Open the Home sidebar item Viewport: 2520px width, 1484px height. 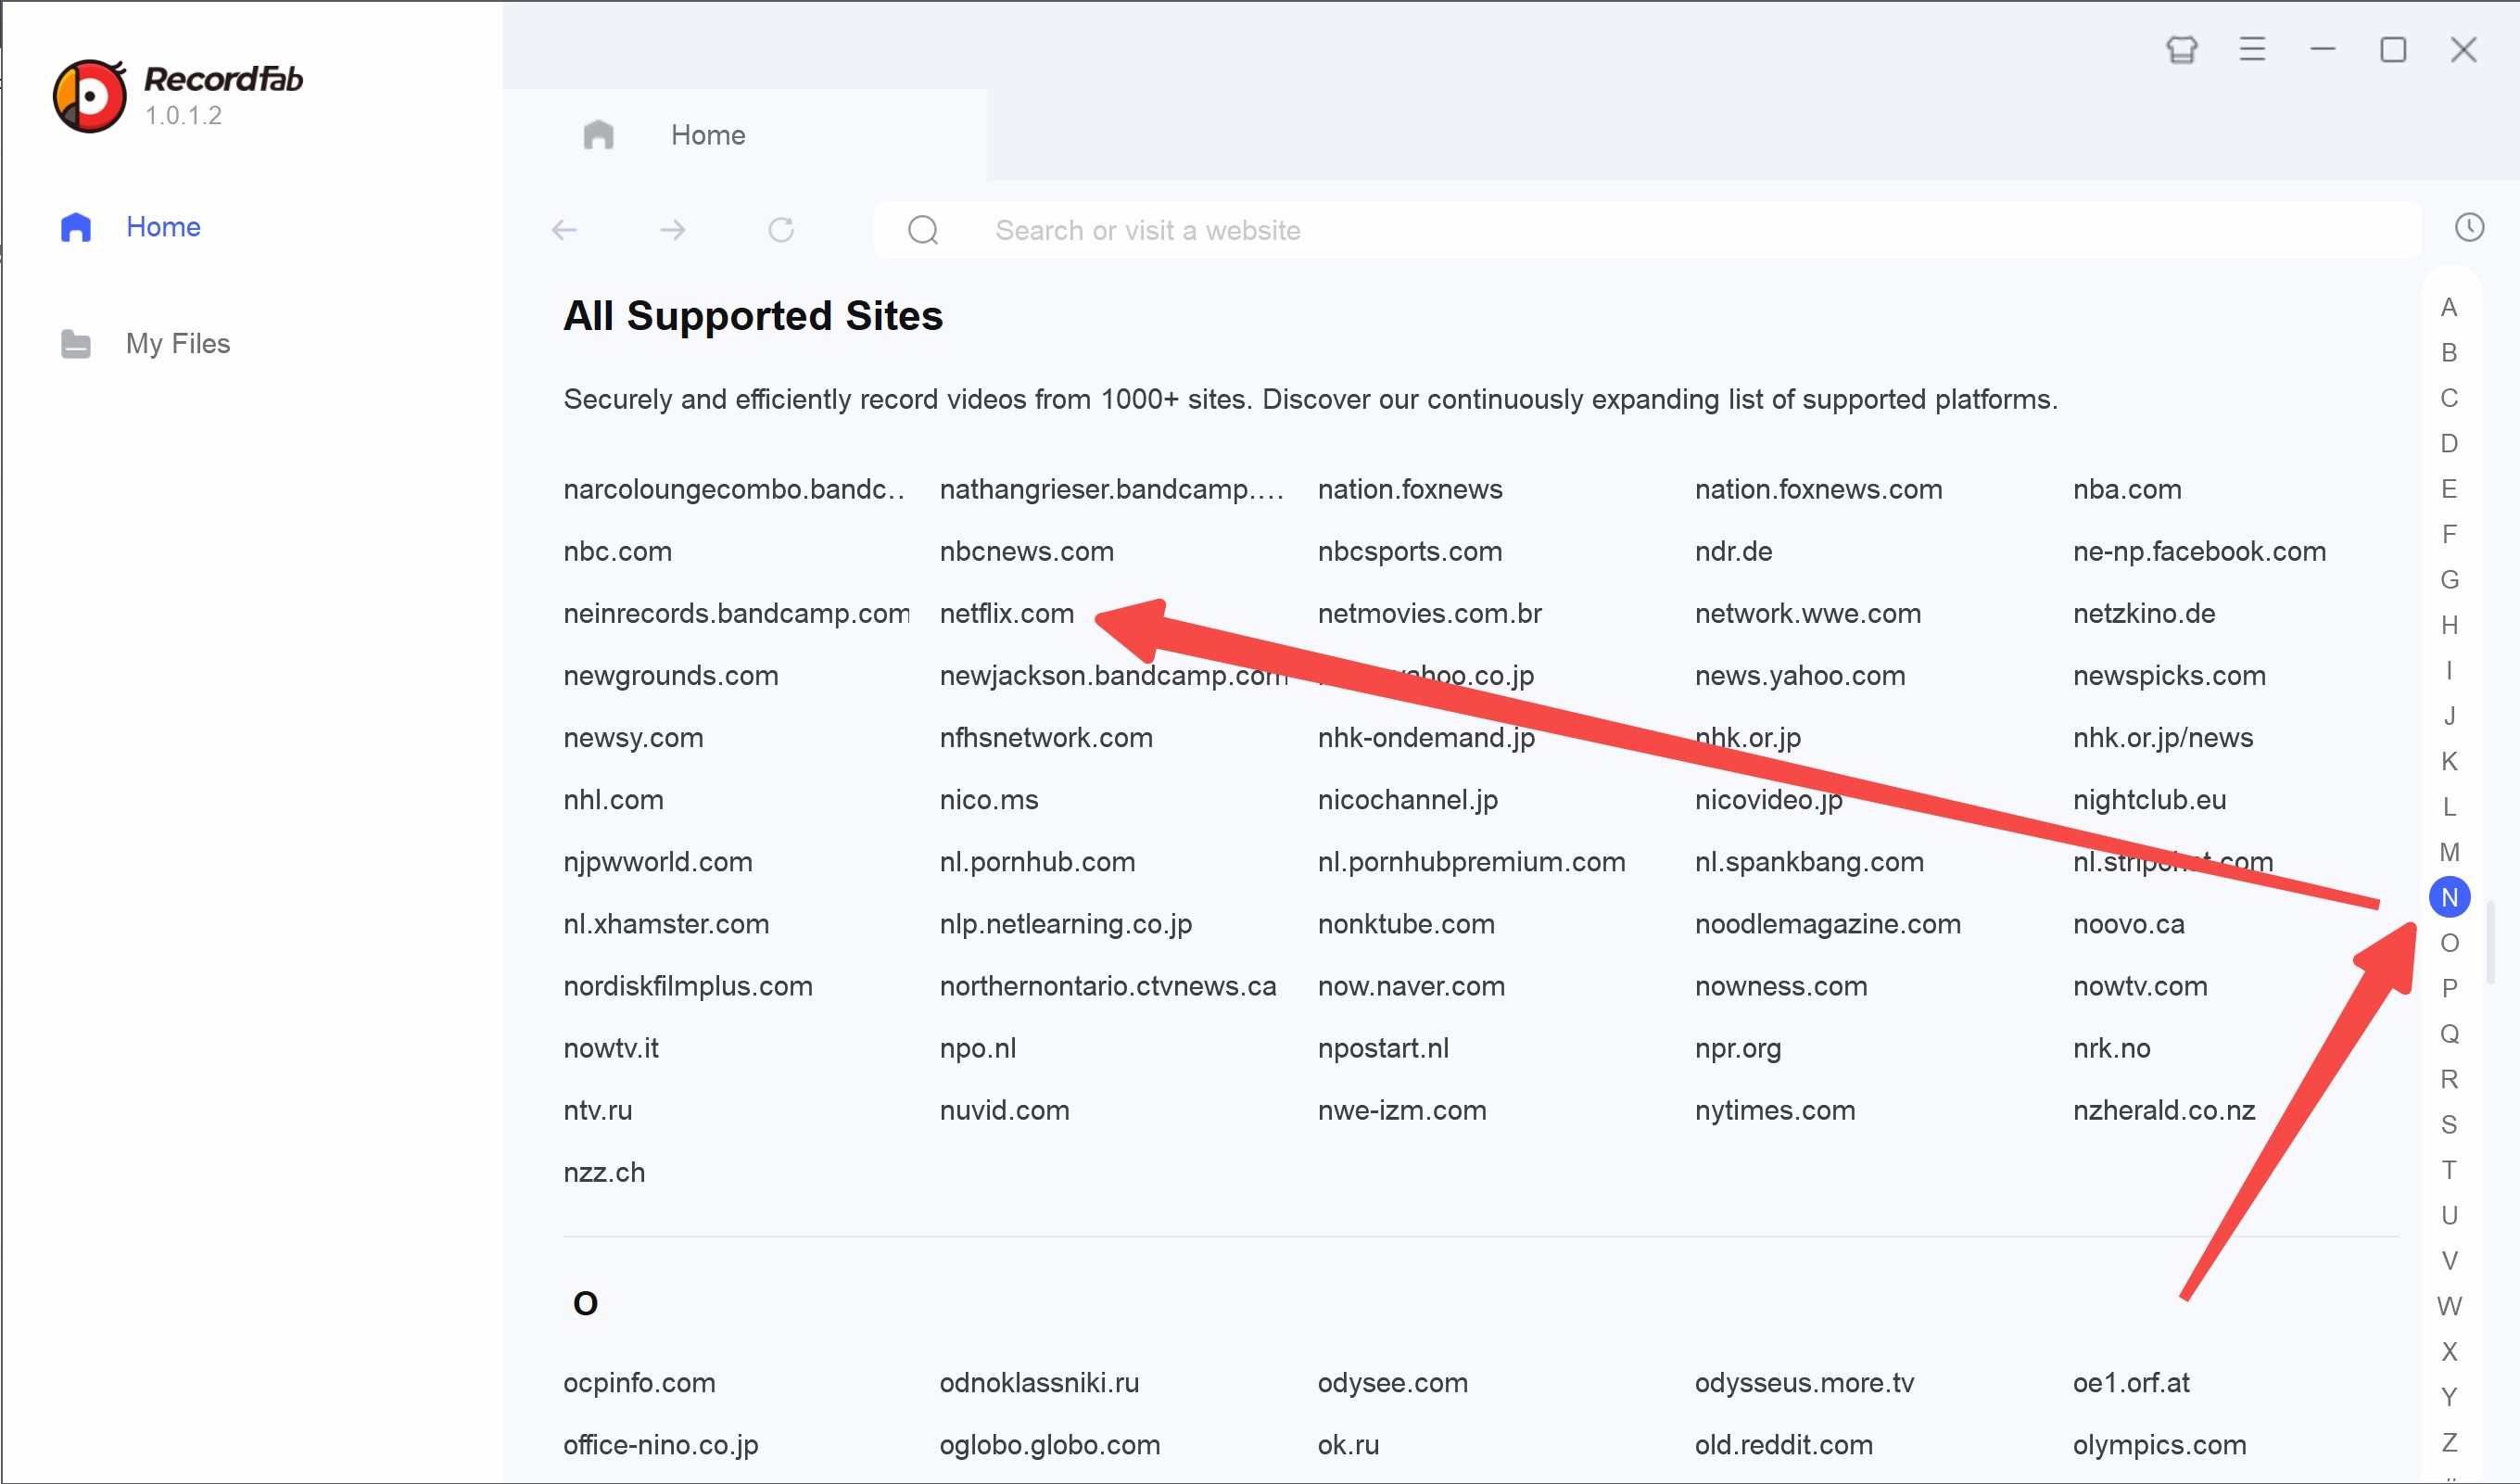130,227
